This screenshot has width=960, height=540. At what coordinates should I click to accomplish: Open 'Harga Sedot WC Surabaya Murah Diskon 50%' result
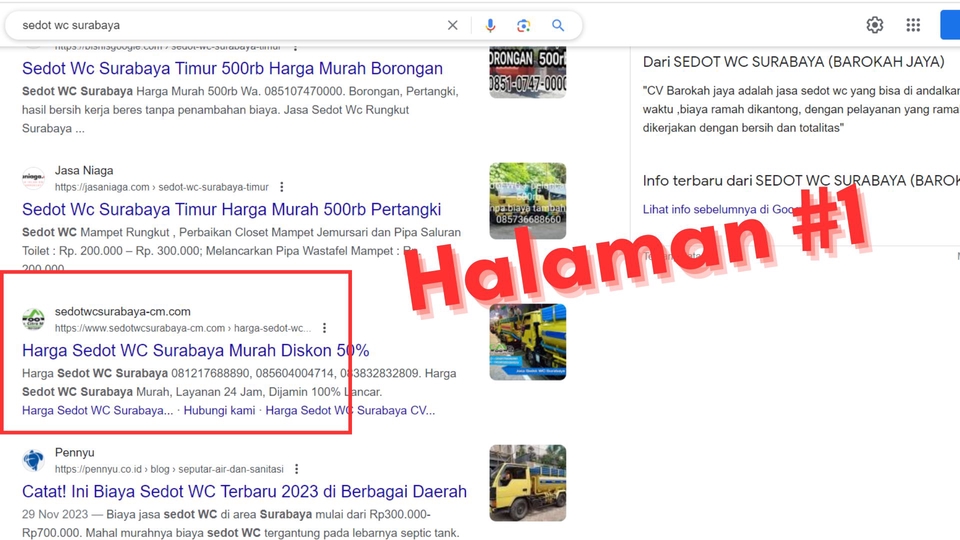pos(195,350)
